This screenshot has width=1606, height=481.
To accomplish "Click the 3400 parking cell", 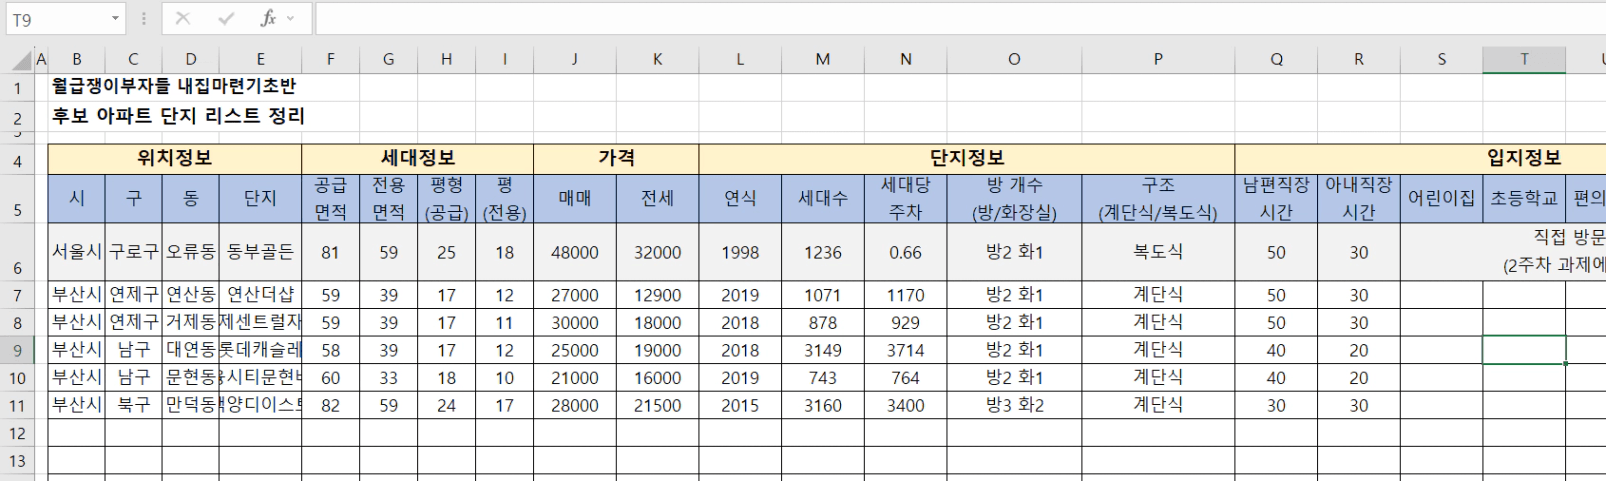I will 906,406.
